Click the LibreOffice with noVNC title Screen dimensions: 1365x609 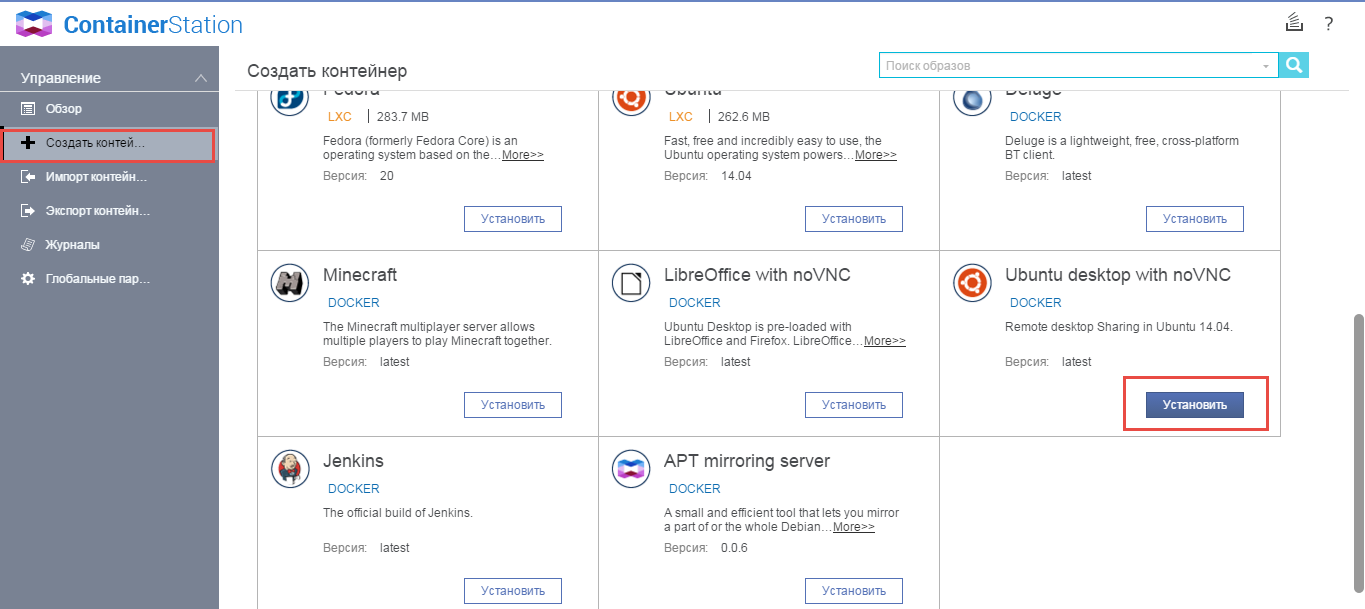757,275
